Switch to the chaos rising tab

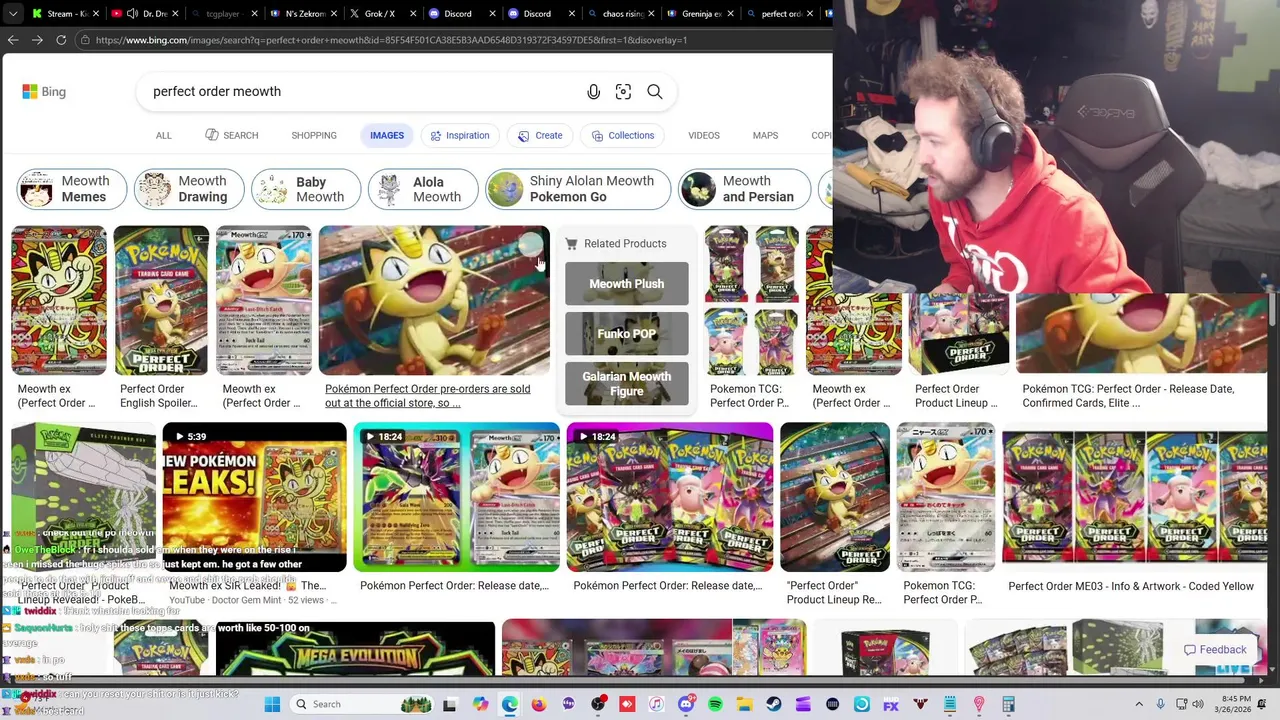(621, 14)
